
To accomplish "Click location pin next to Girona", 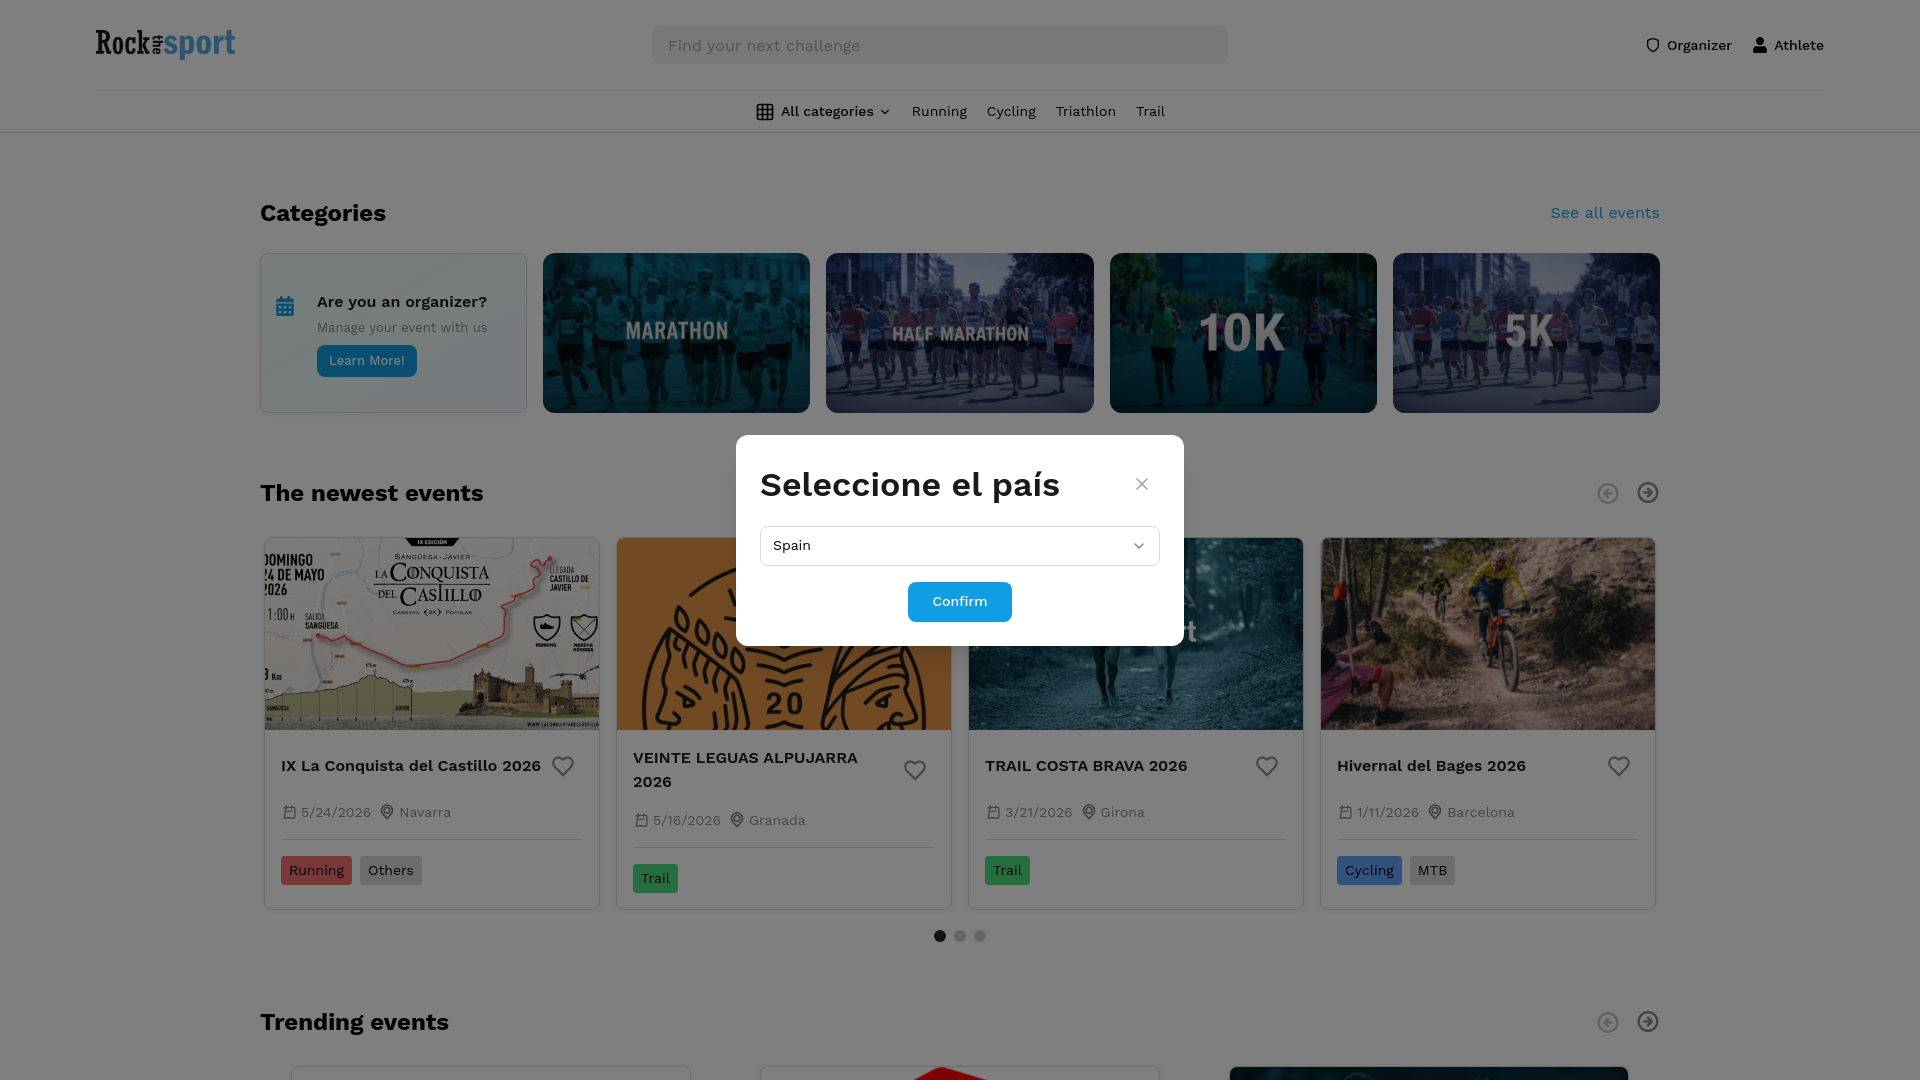I will pos(1089,812).
